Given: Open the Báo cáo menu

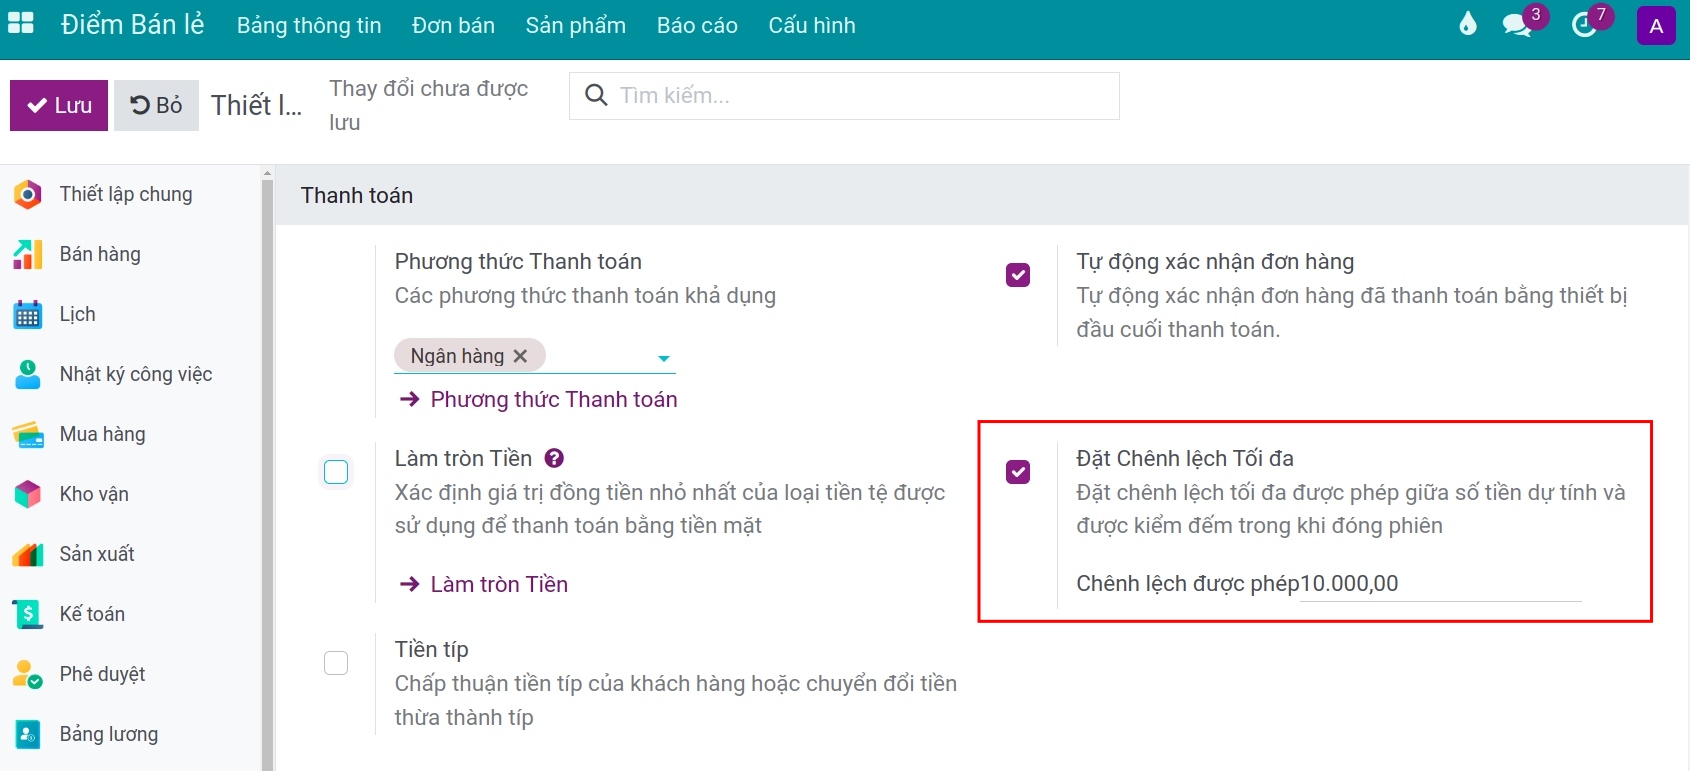Looking at the screenshot, I should click(x=697, y=25).
